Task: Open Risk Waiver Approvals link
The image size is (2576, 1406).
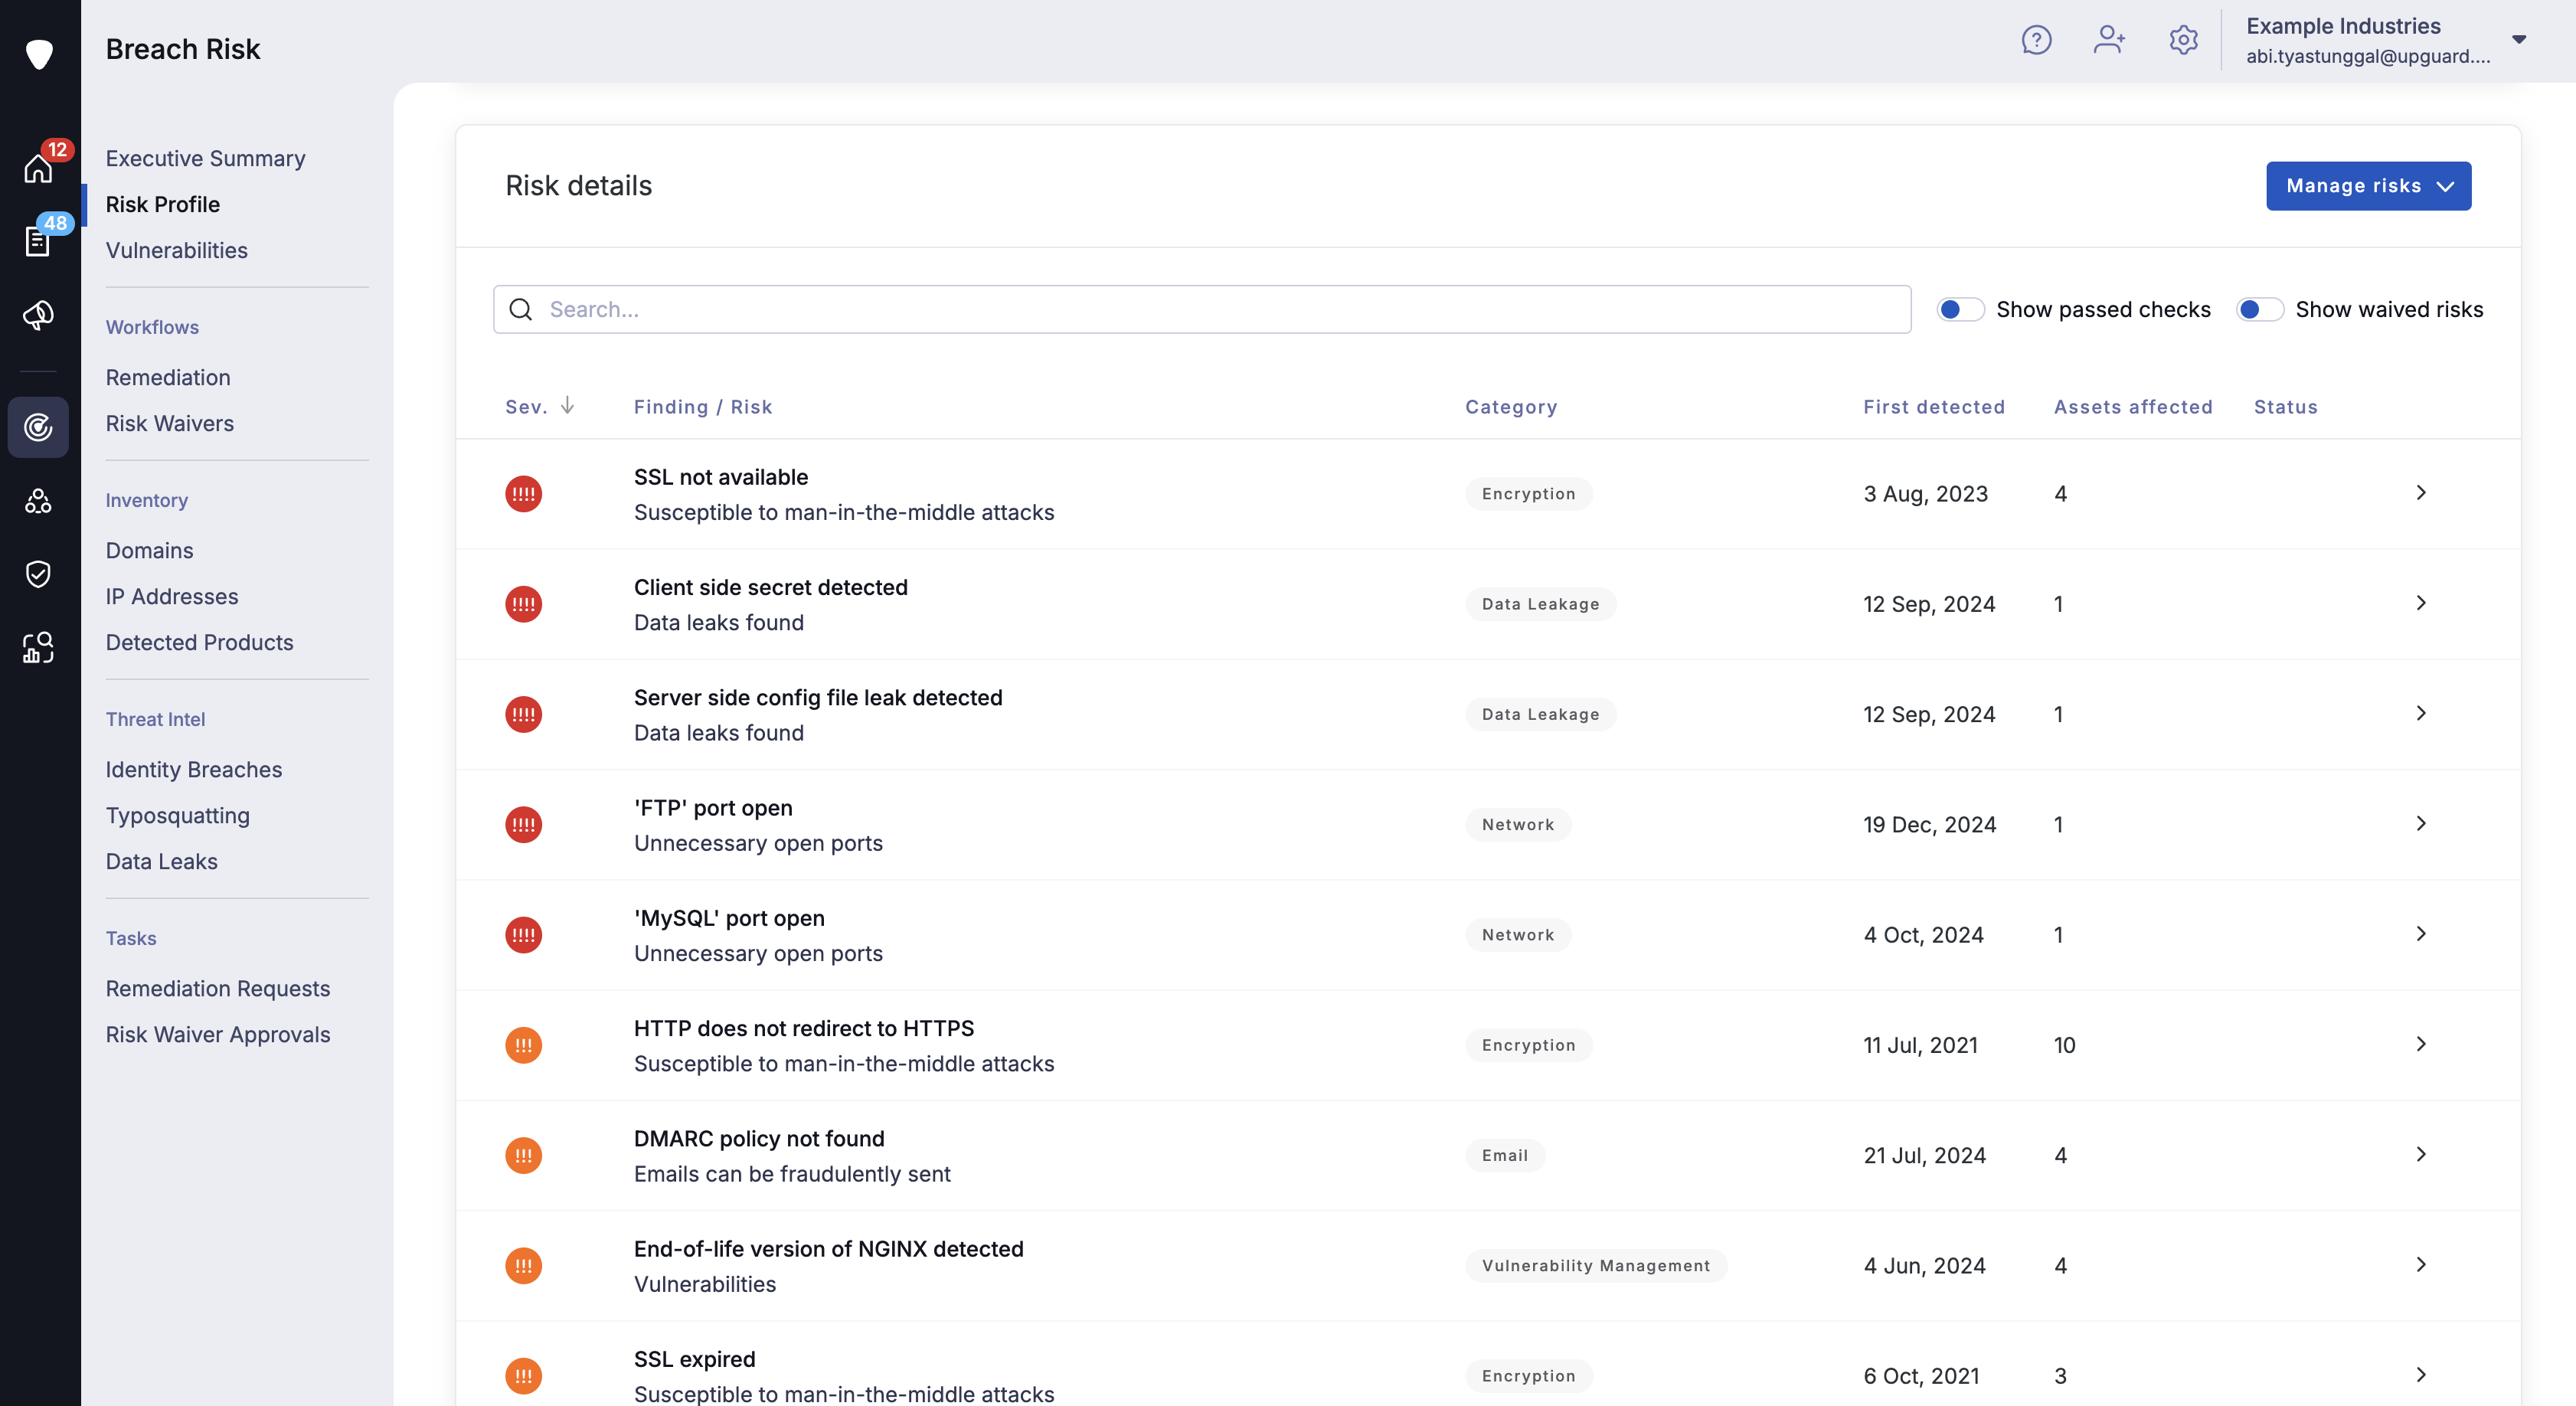Action: 218,1034
